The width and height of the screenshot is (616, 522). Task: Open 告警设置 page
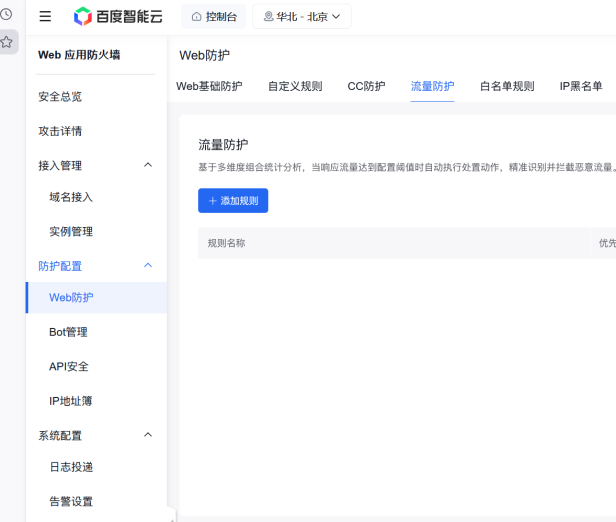(x=71, y=502)
